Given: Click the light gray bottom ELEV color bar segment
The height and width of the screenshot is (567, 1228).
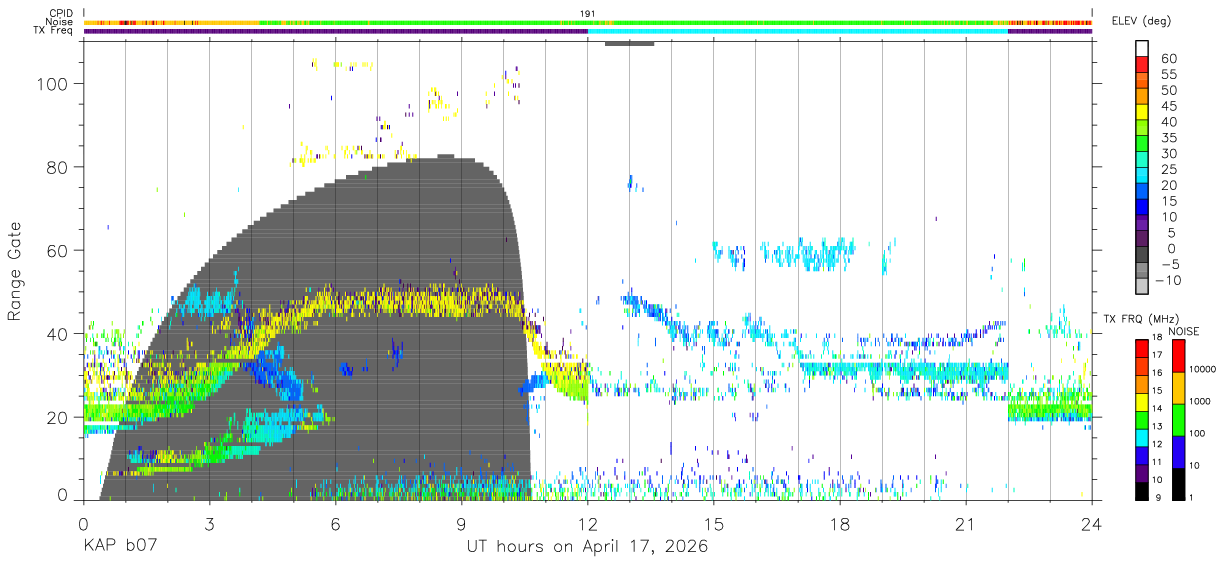Looking at the screenshot, I should pos(1143,286).
